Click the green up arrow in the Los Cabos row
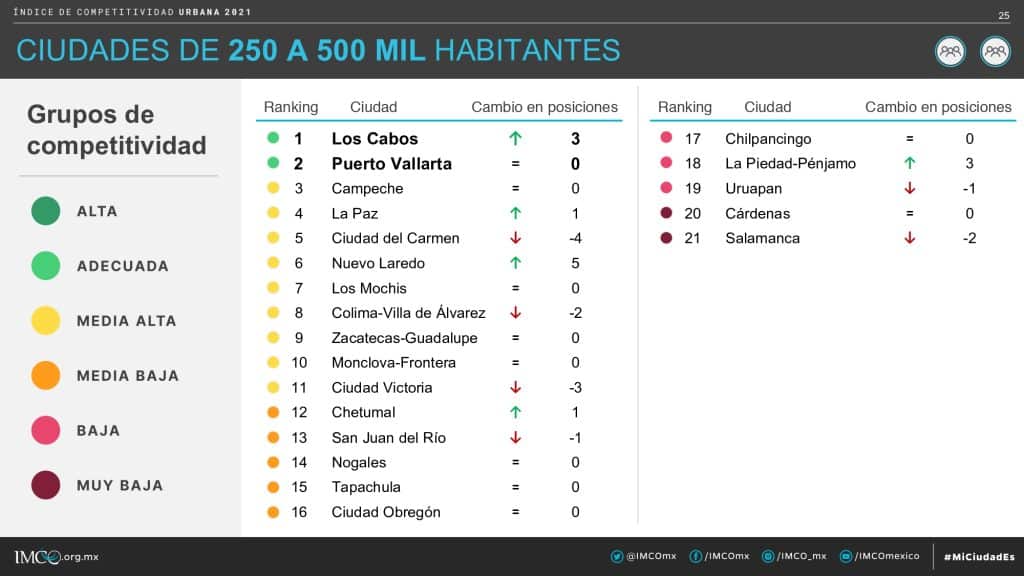 pos(515,138)
